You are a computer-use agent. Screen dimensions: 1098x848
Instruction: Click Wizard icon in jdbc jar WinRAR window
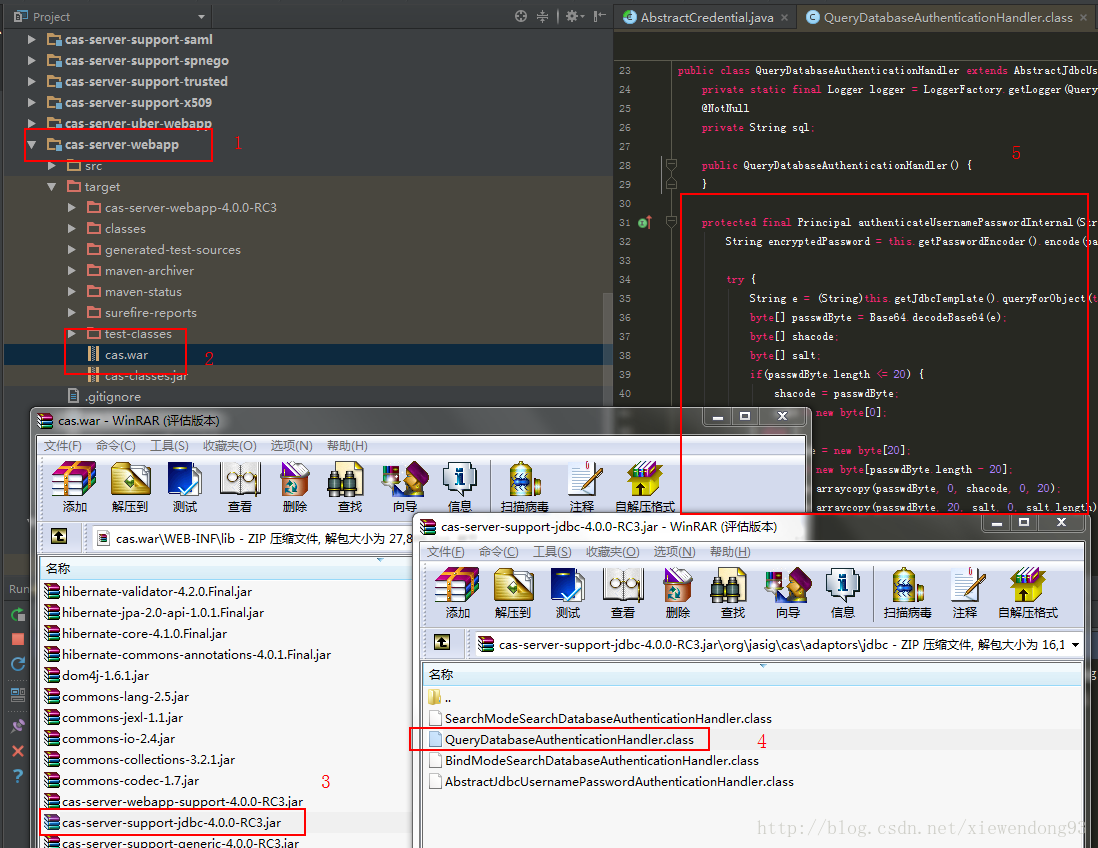788,585
